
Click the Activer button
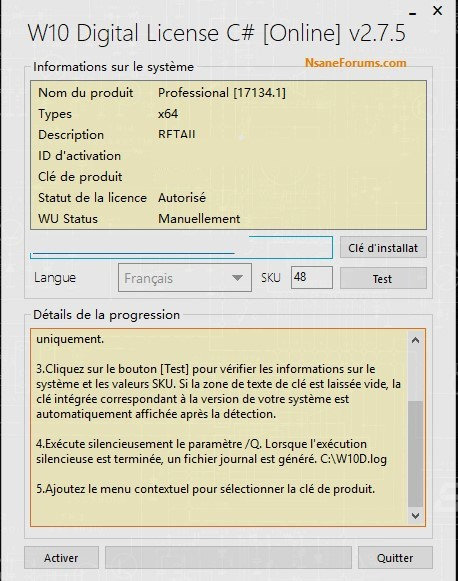(x=61, y=558)
